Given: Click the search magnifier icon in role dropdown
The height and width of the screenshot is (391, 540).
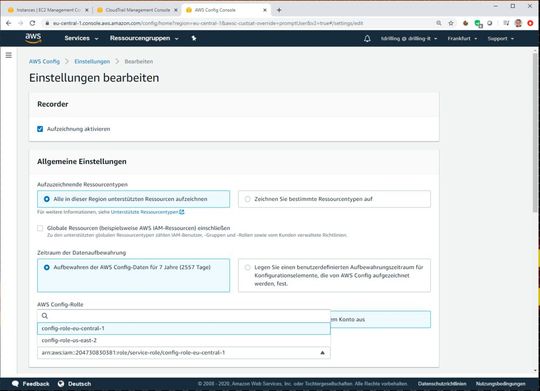Looking at the screenshot, I should tap(45, 316).
